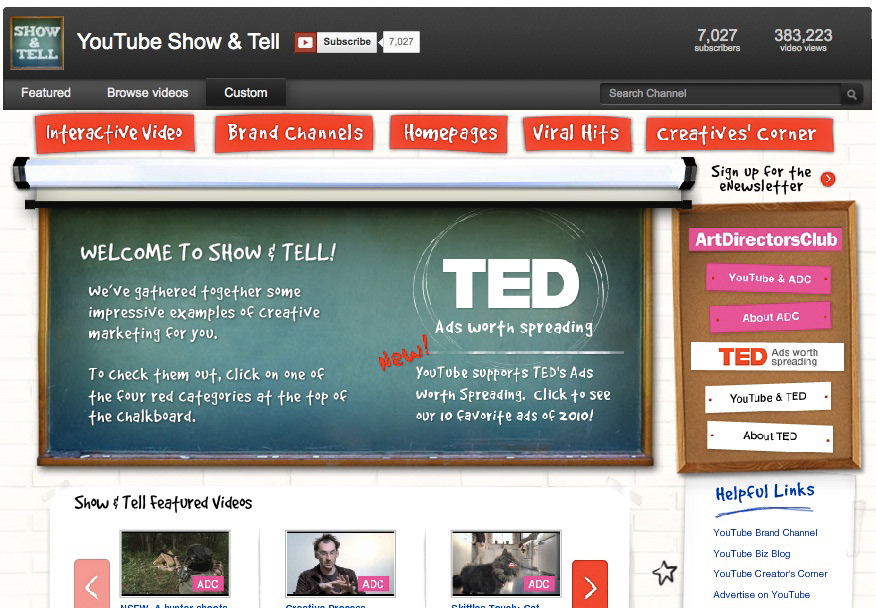Select the Custom tab
Image resolution: width=876 pixels, height=608 pixels.
pyautogui.click(x=246, y=93)
